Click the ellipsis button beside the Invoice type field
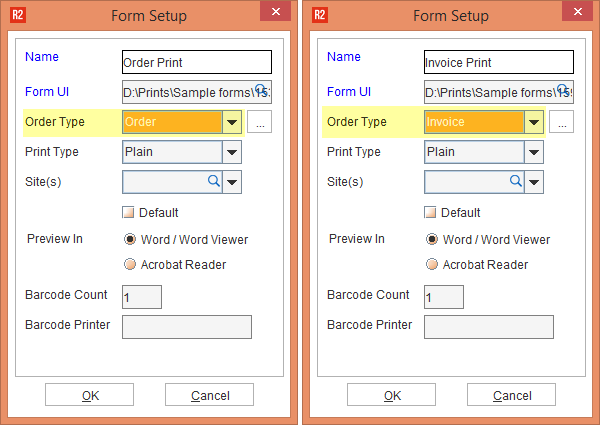The height and width of the screenshot is (425, 600). click(x=561, y=123)
